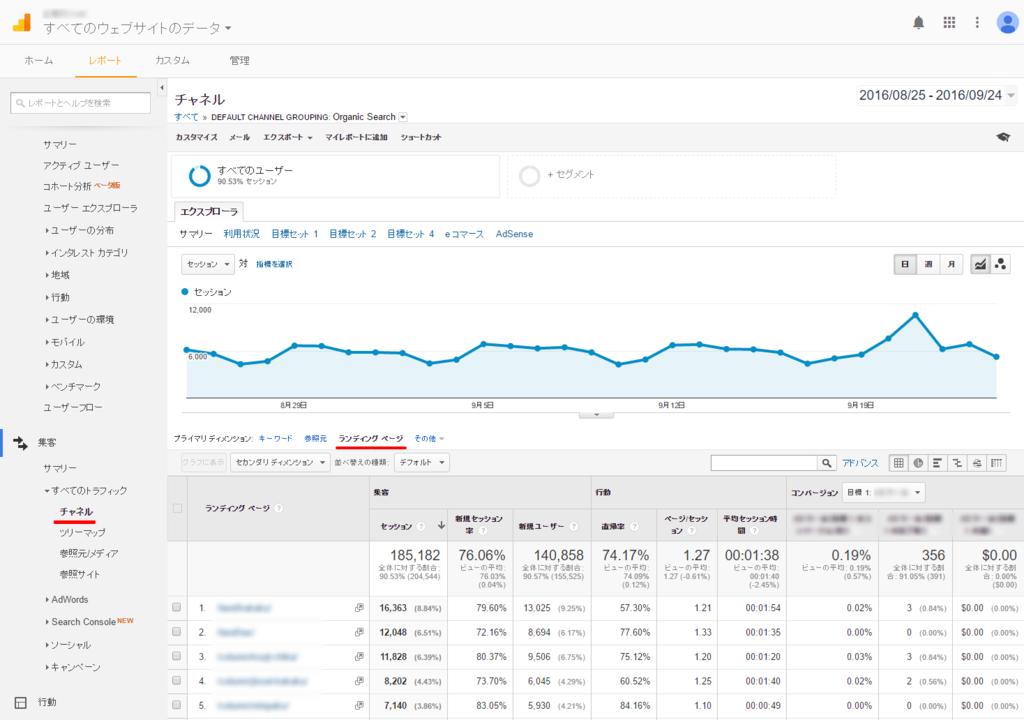Open the デフォルト sort type dropdown
Viewport: 1024px width, 720px height.
[x=422, y=463]
